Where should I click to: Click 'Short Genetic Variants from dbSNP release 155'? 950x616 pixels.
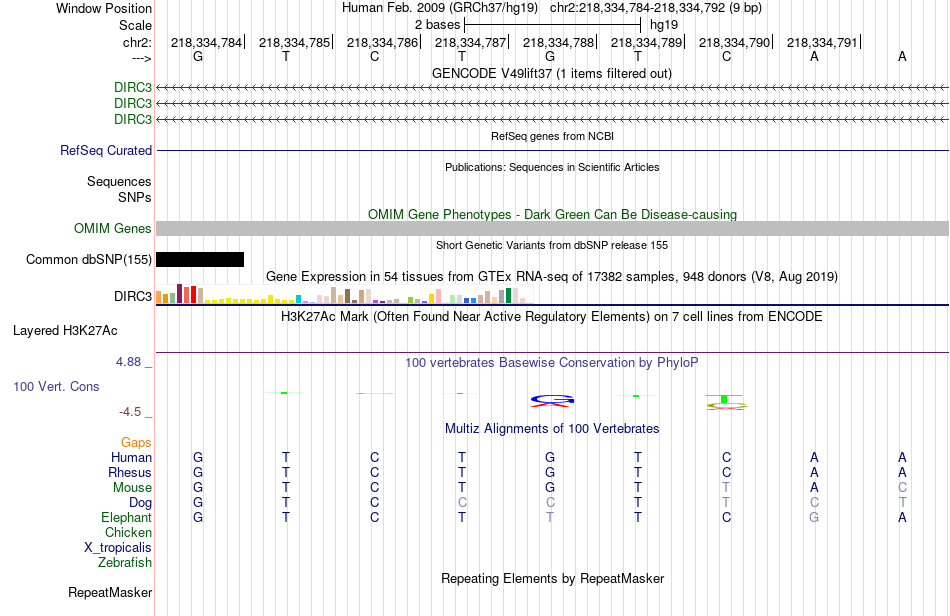(x=552, y=245)
